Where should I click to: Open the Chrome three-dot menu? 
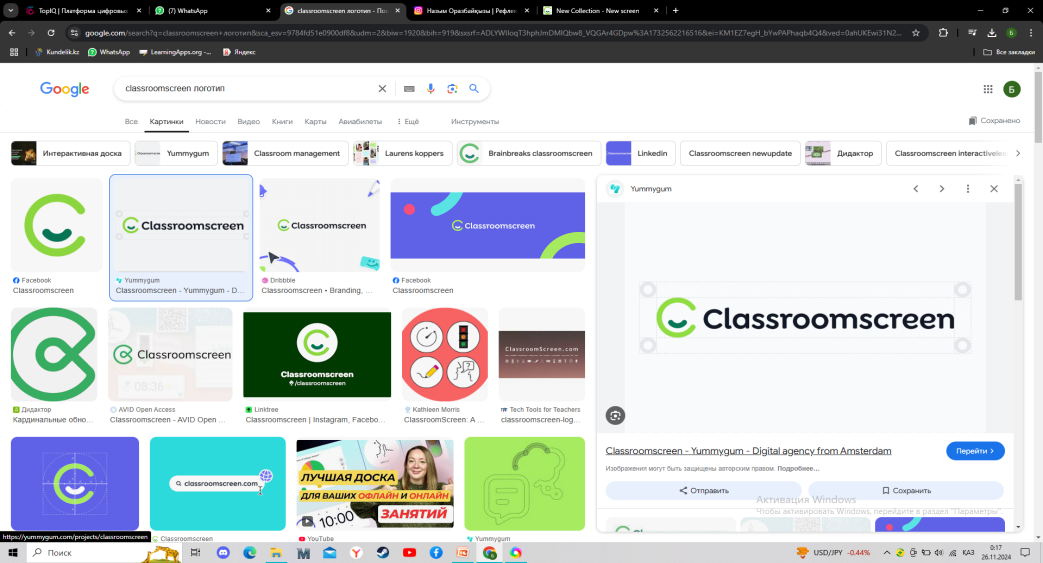point(1031,33)
